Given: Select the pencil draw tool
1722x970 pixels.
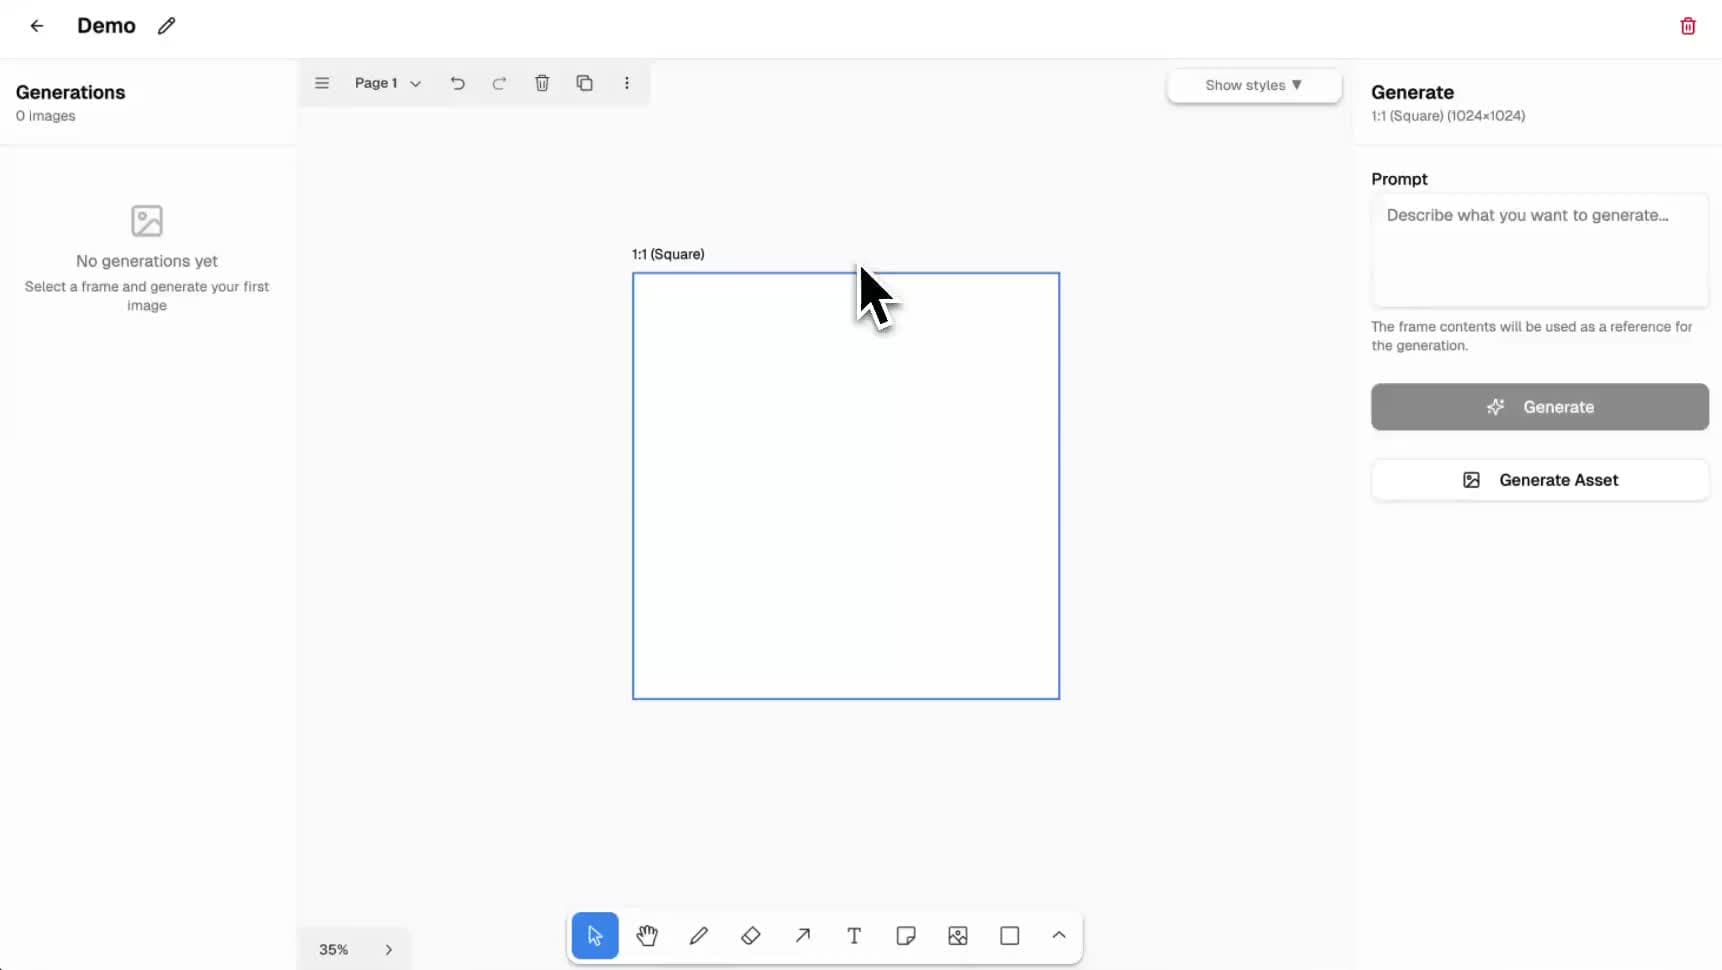Looking at the screenshot, I should [x=699, y=936].
